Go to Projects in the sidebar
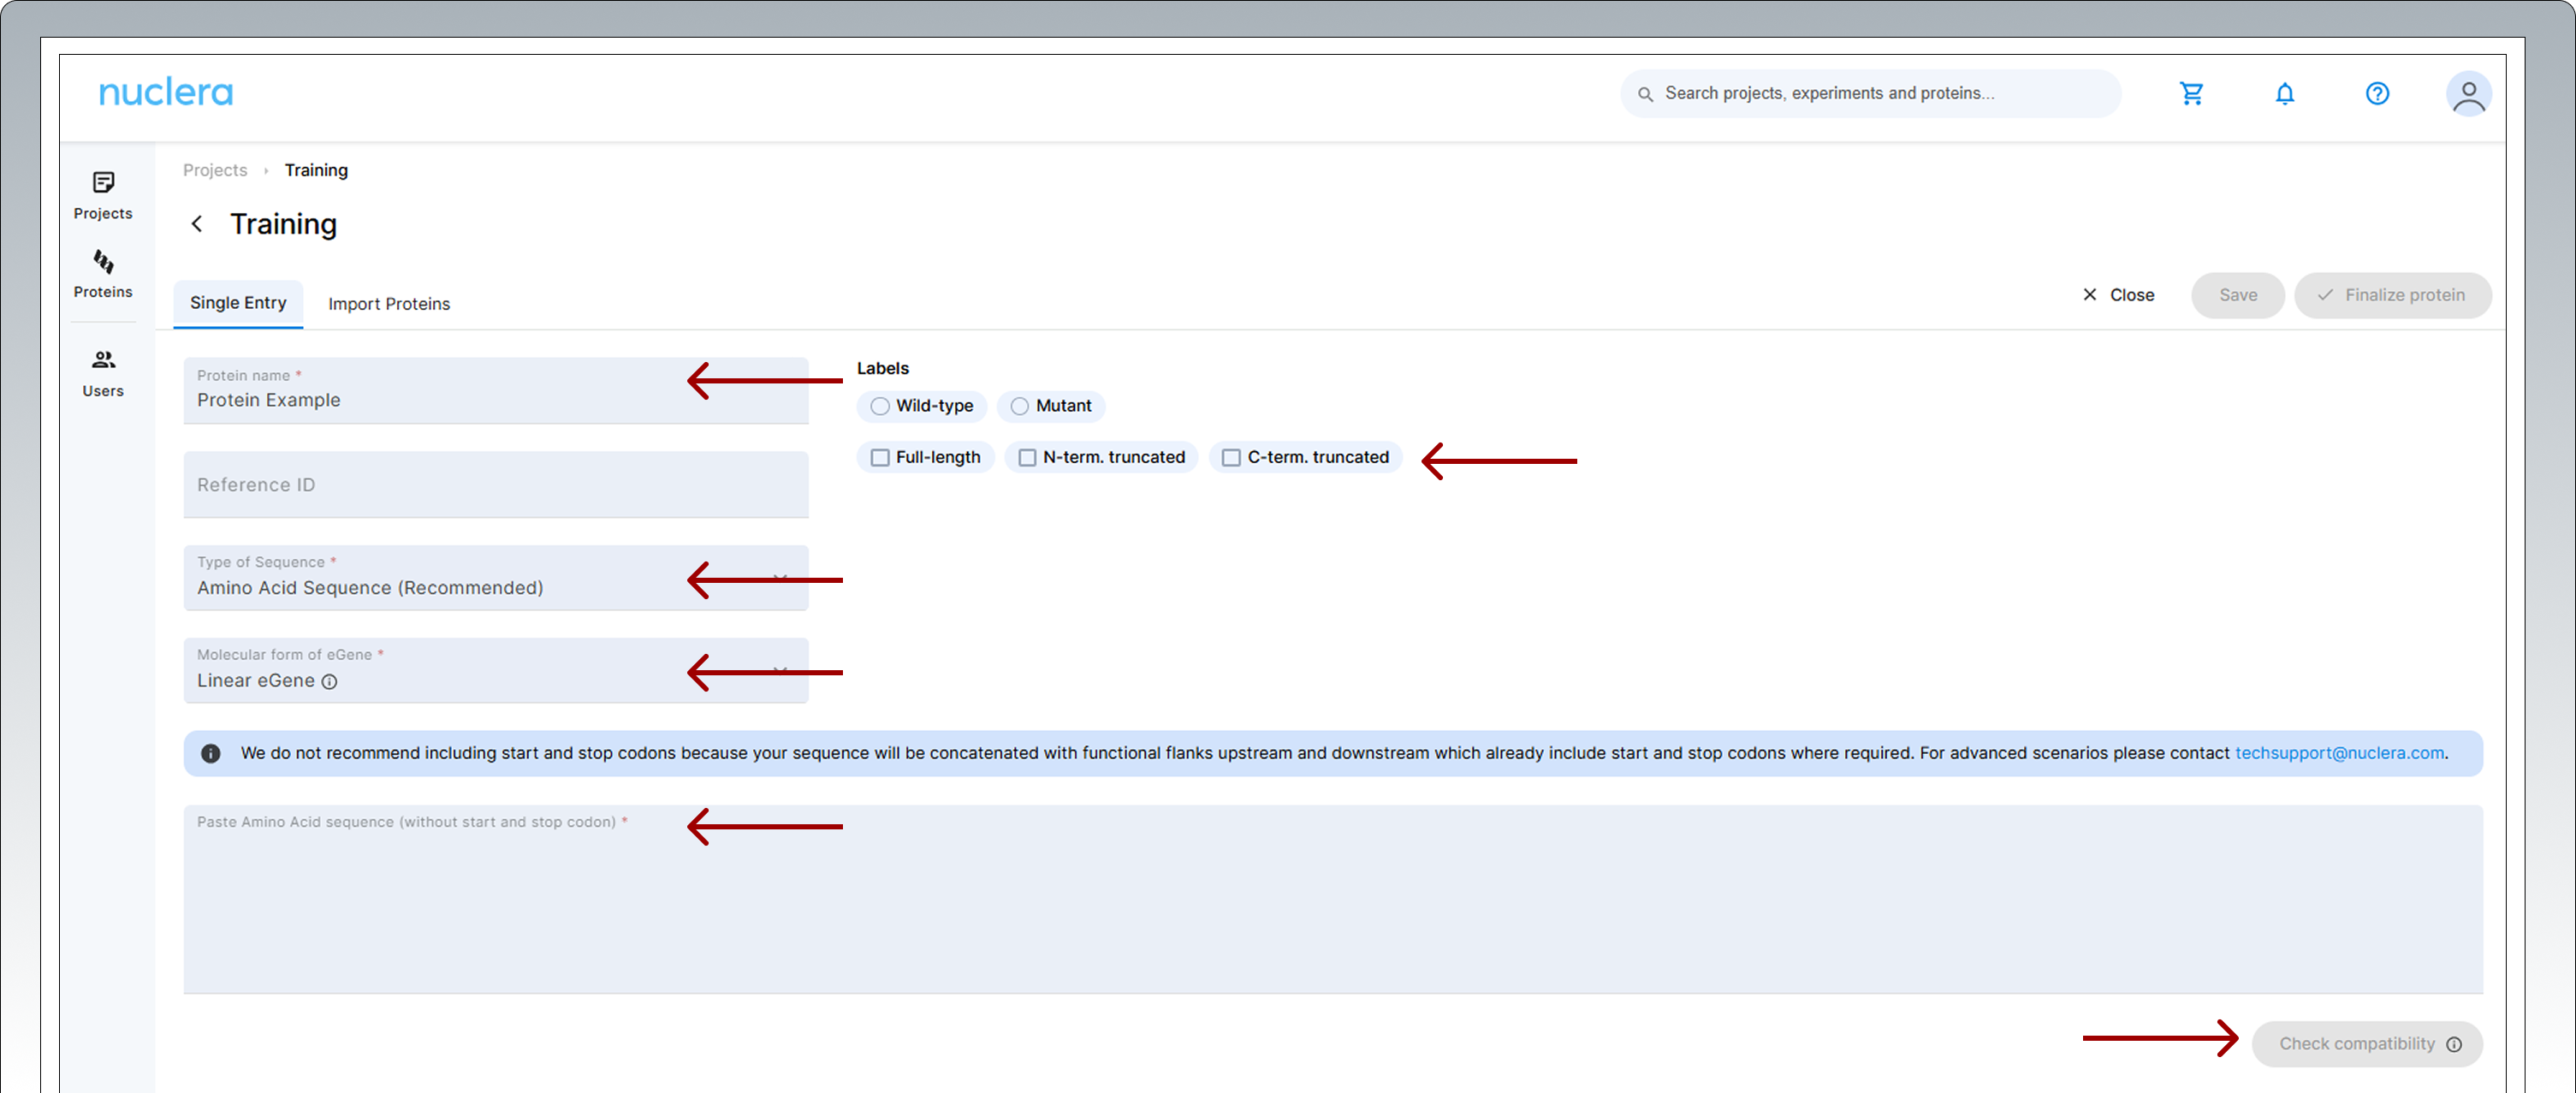The width and height of the screenshot is (2576, 1093). pyautogui.click(x=103, y=195)
